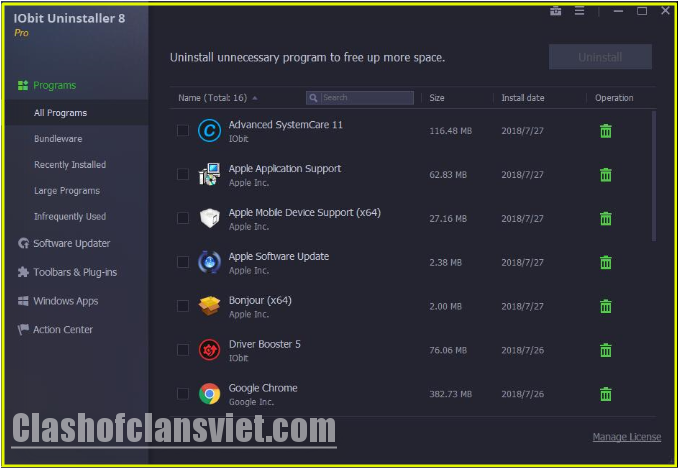
Task: Click the "Bonjour (x64)" program name
Action: 260,301
